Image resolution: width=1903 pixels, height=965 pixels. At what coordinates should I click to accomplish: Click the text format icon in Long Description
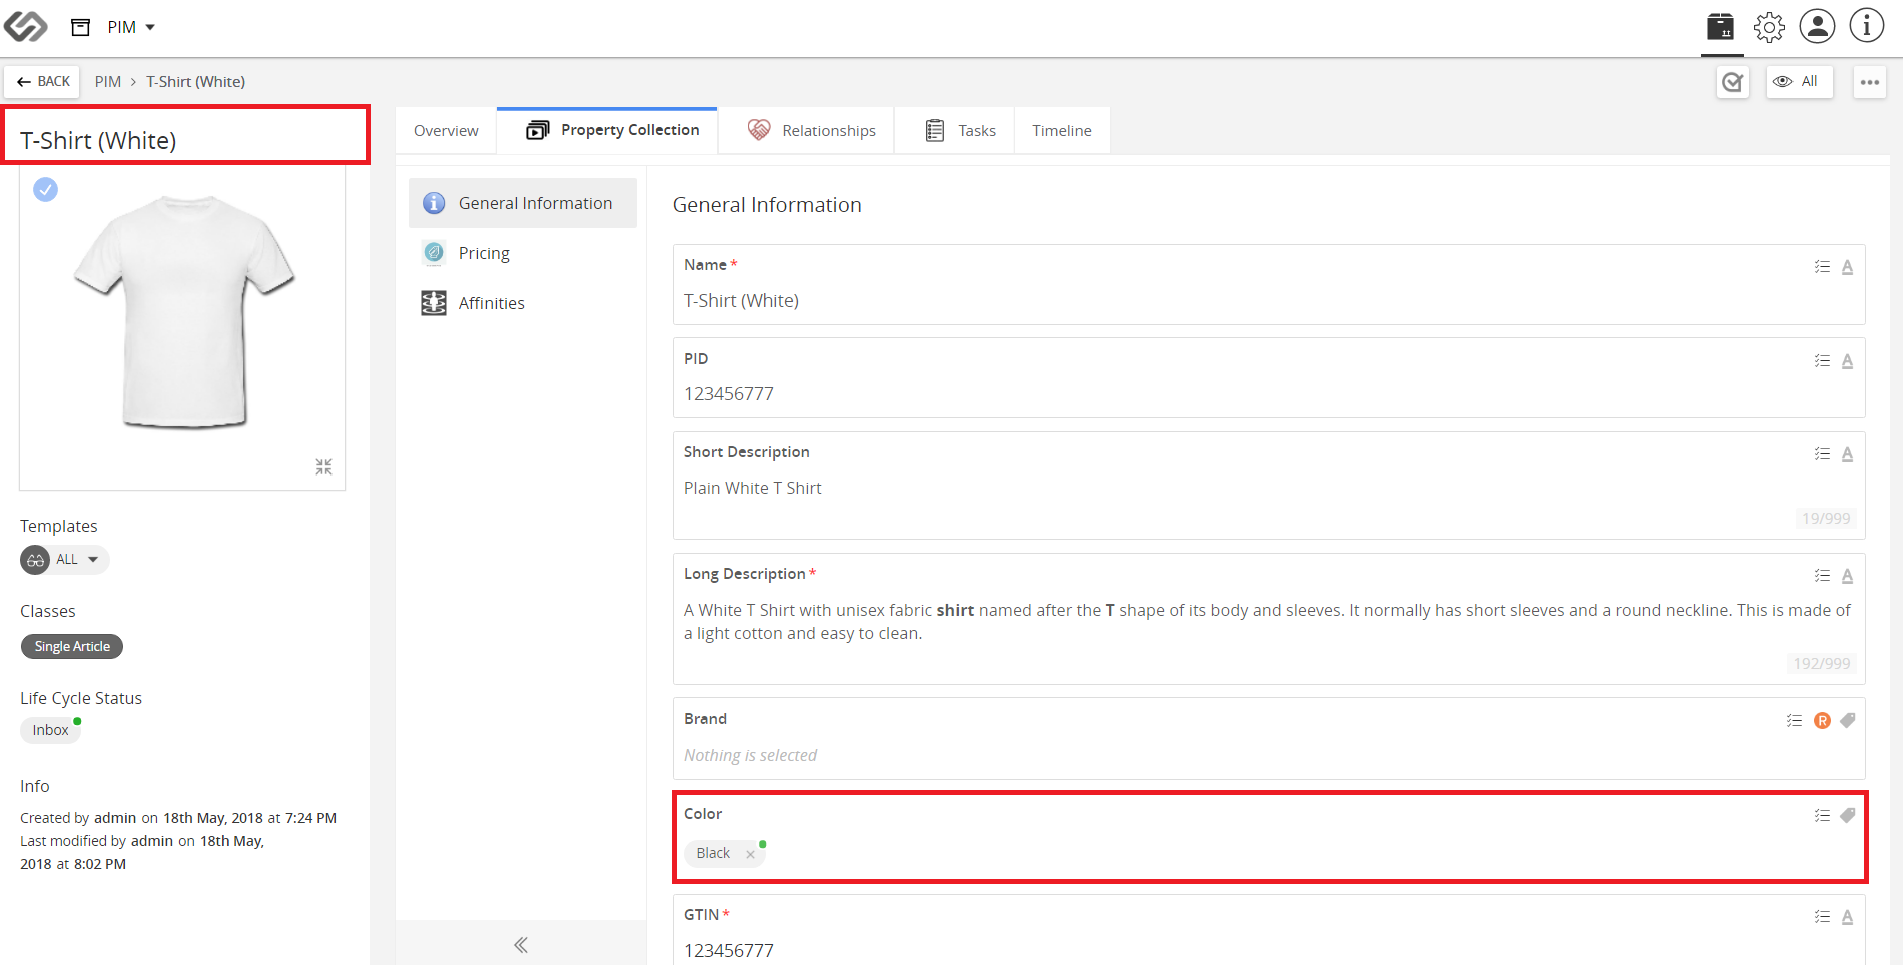pos(1847,576)
